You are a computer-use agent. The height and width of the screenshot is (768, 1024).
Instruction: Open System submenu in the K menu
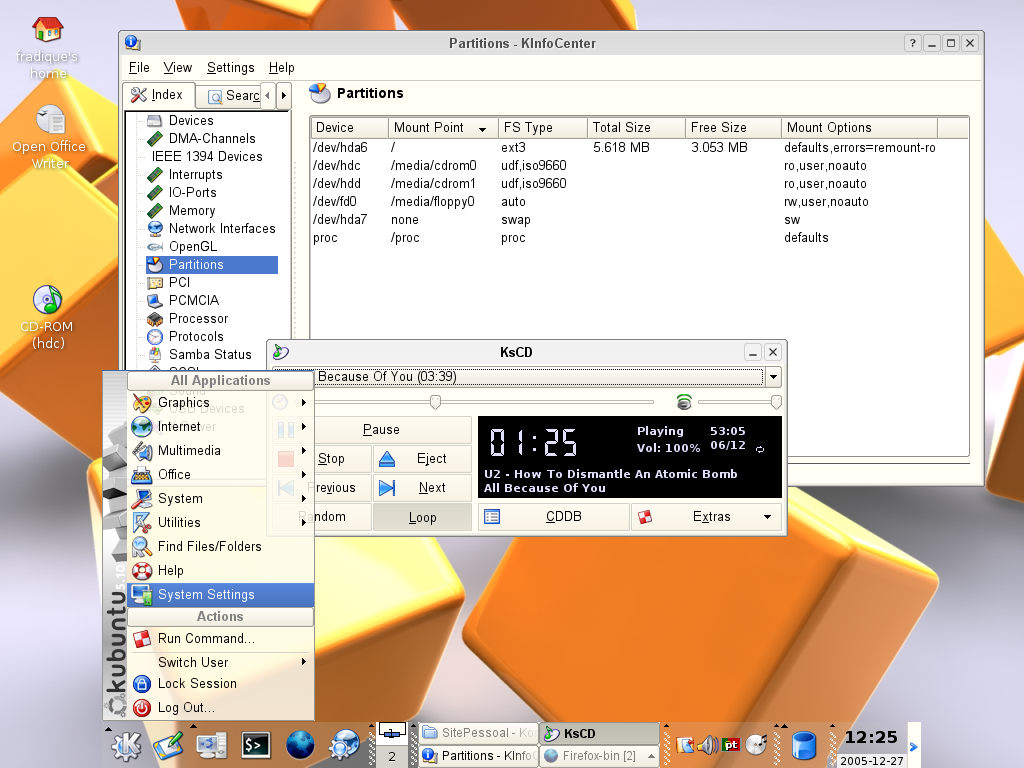[220, 499]
